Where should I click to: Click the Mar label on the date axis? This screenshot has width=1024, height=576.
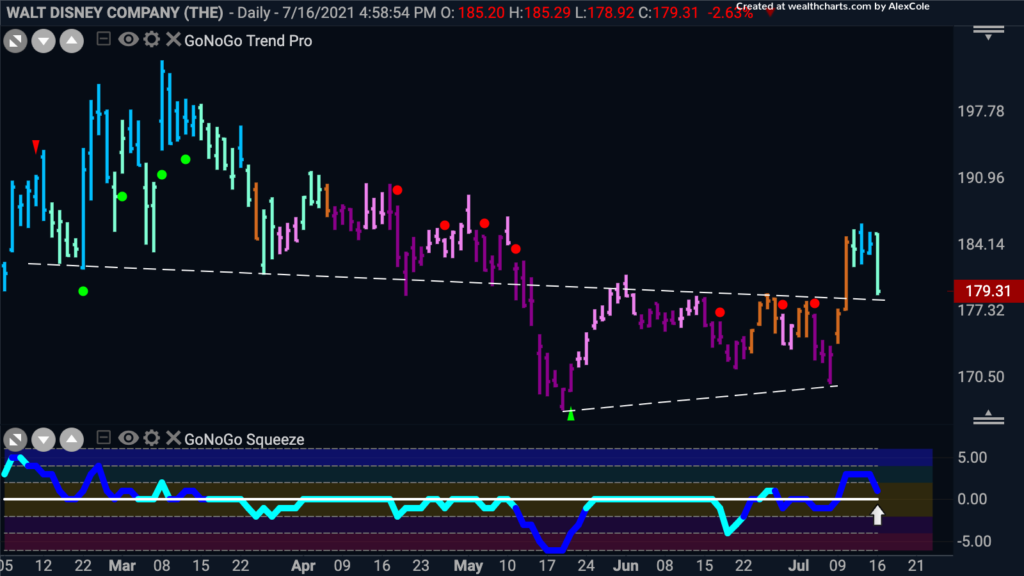coord(122,566)
